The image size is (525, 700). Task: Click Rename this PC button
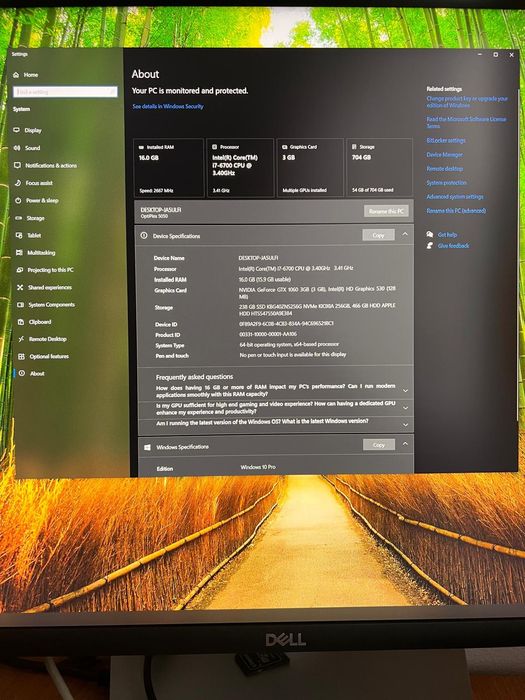tap(386, 211)
